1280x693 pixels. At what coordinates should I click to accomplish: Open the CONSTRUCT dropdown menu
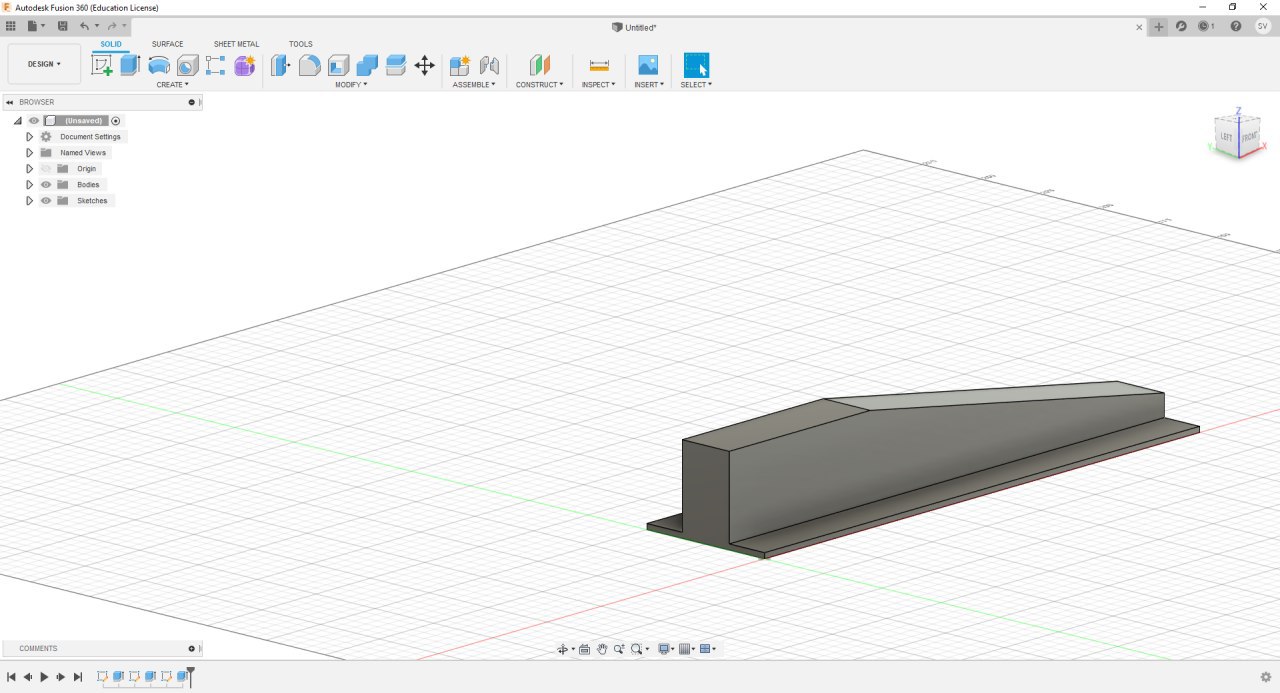click(x=540, y=85)
